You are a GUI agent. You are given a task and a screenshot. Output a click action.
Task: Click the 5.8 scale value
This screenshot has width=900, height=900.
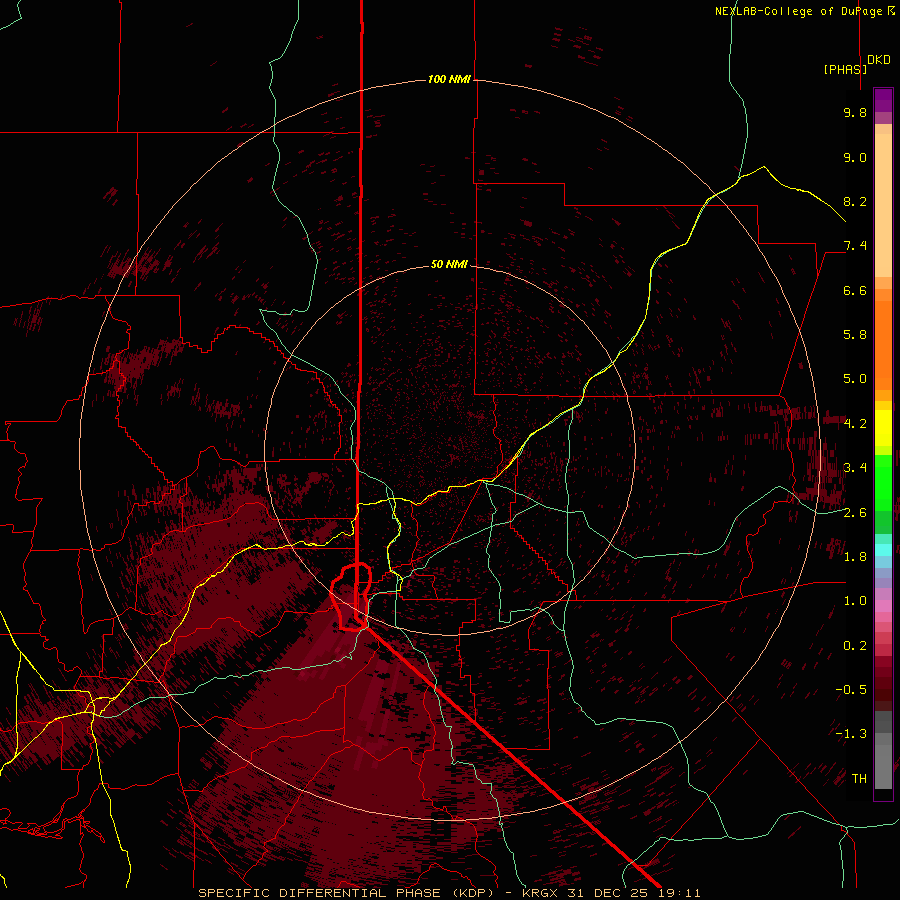click(855, 335)
